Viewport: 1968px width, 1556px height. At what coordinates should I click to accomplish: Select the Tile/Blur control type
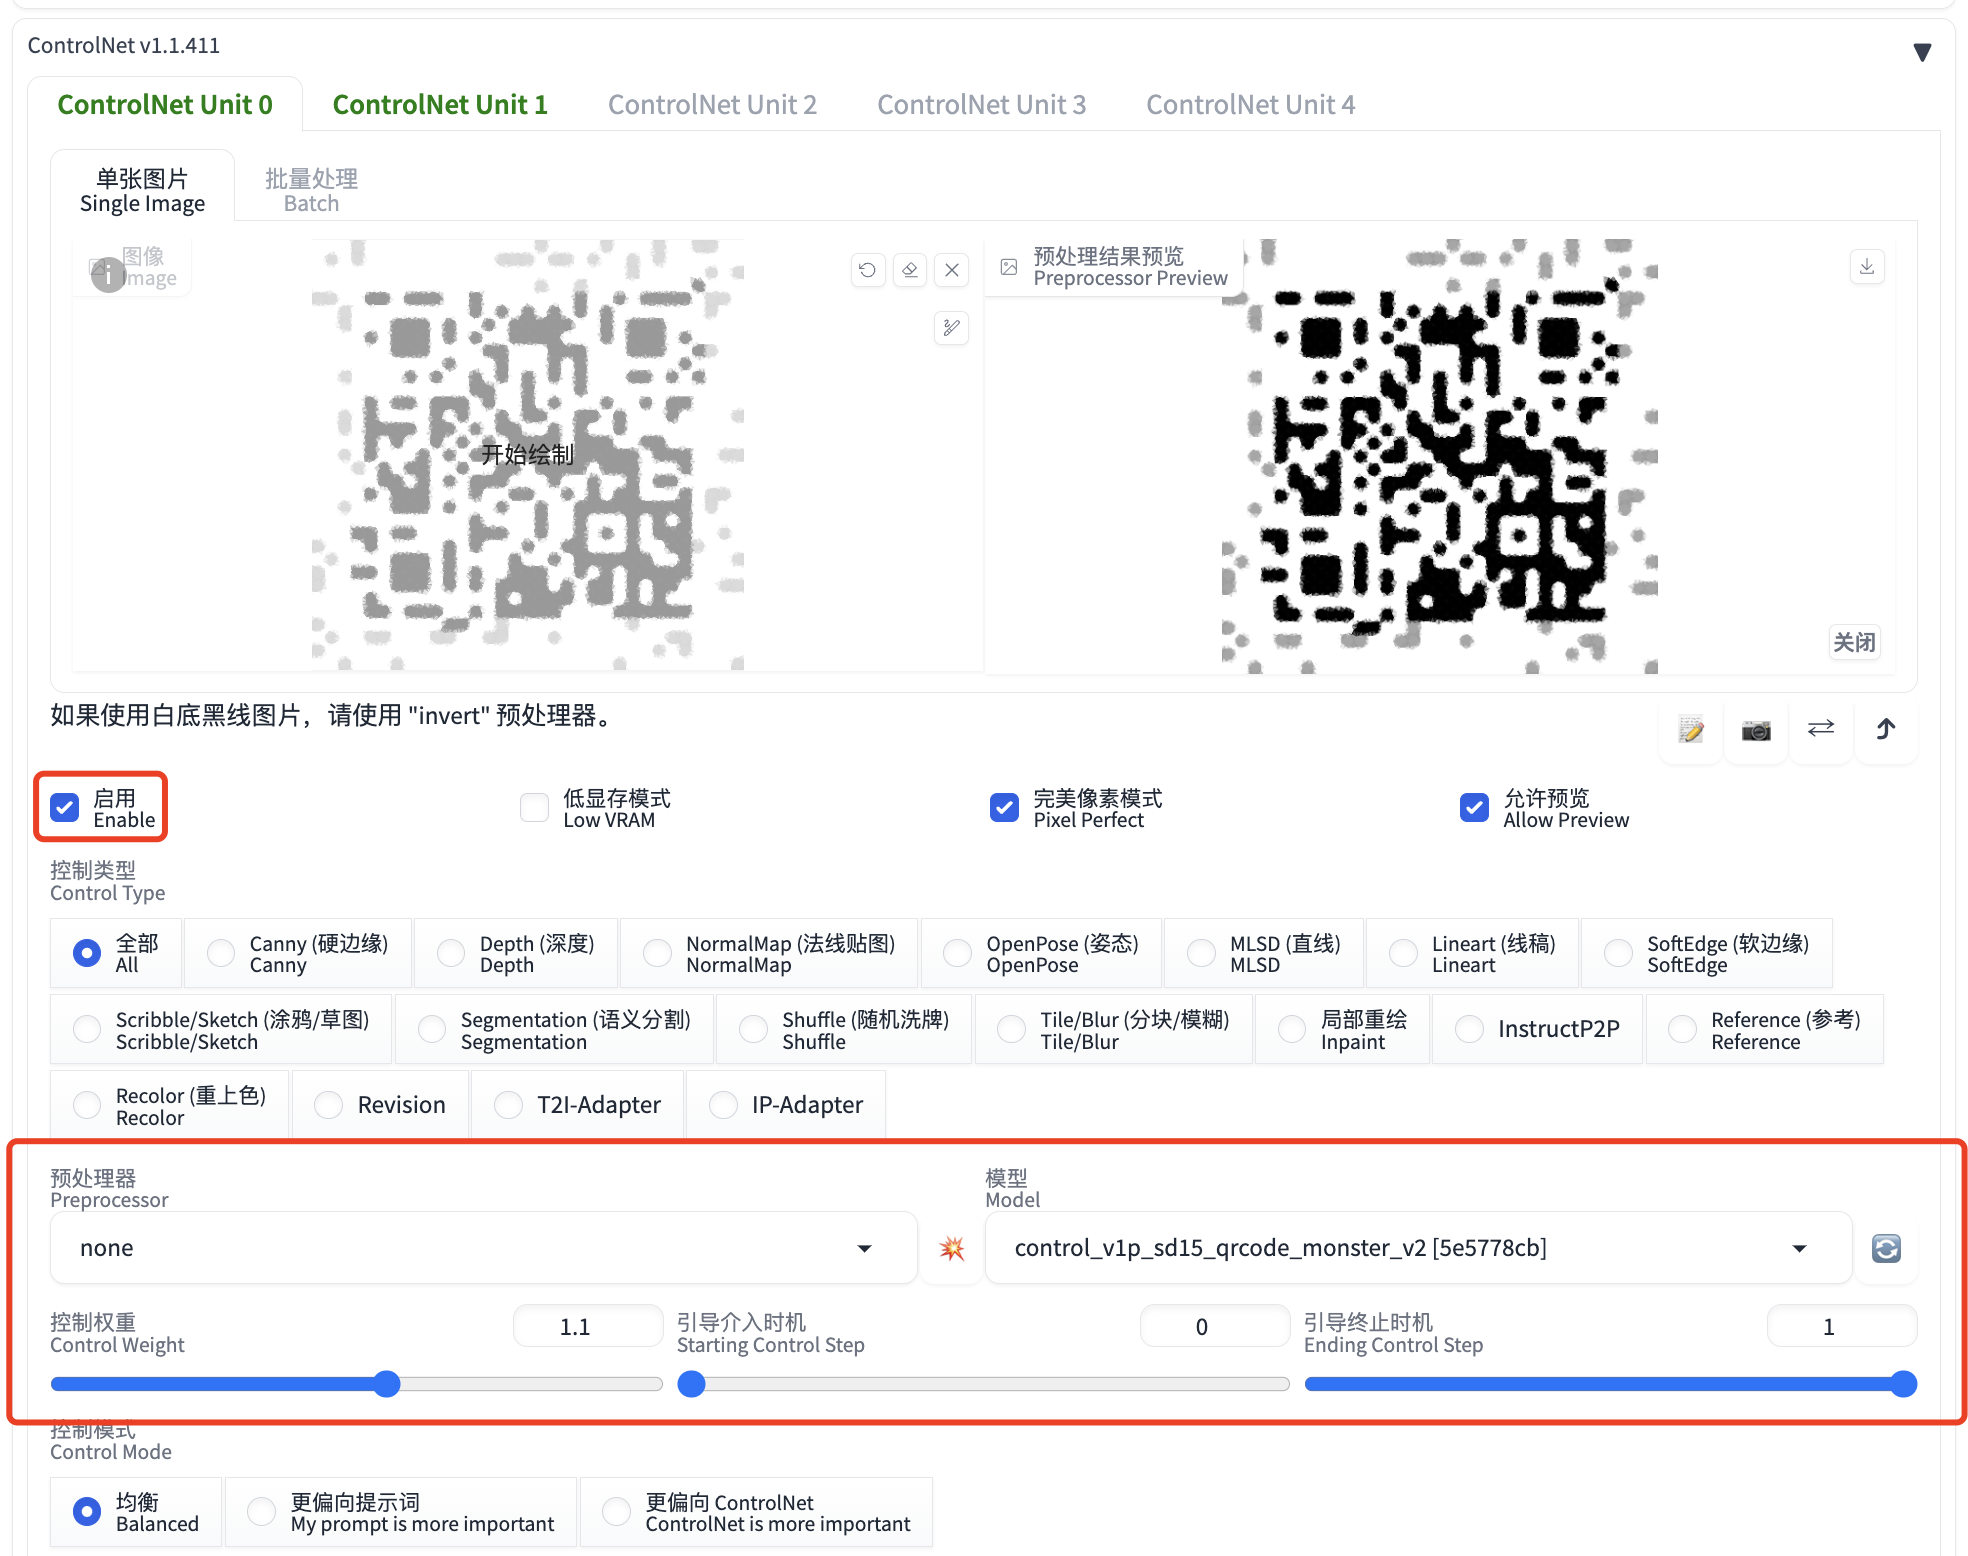click(x=1113, y=1029)
